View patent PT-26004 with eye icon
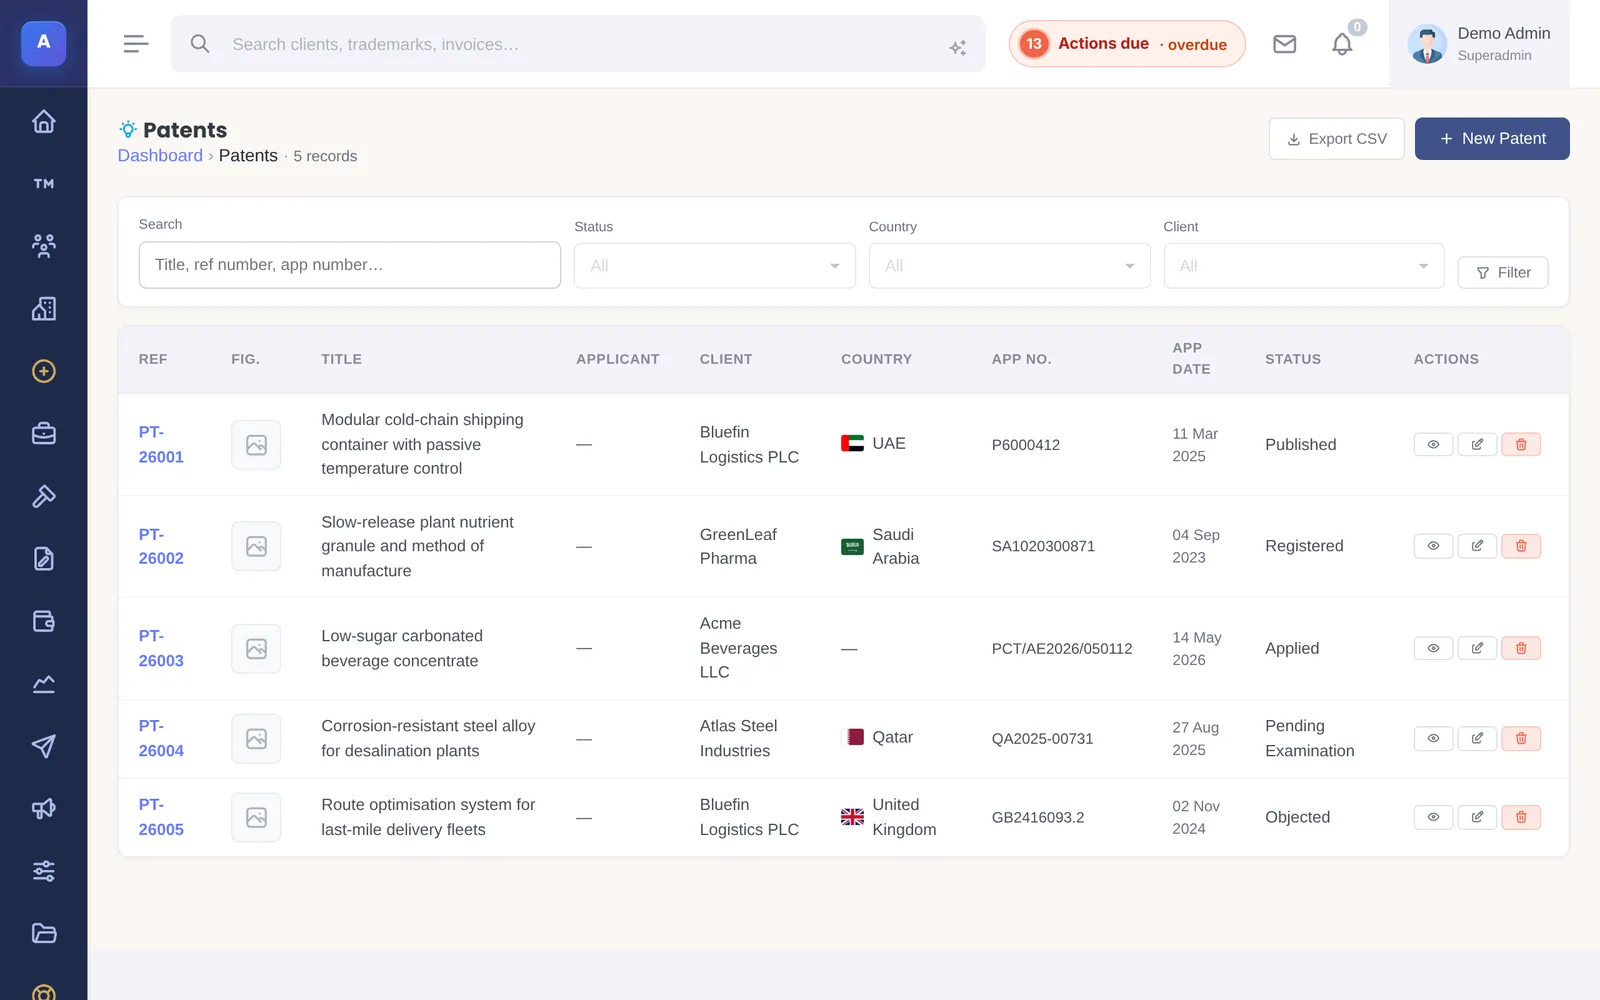Screen dimensions: 1600x1000 1433,738
